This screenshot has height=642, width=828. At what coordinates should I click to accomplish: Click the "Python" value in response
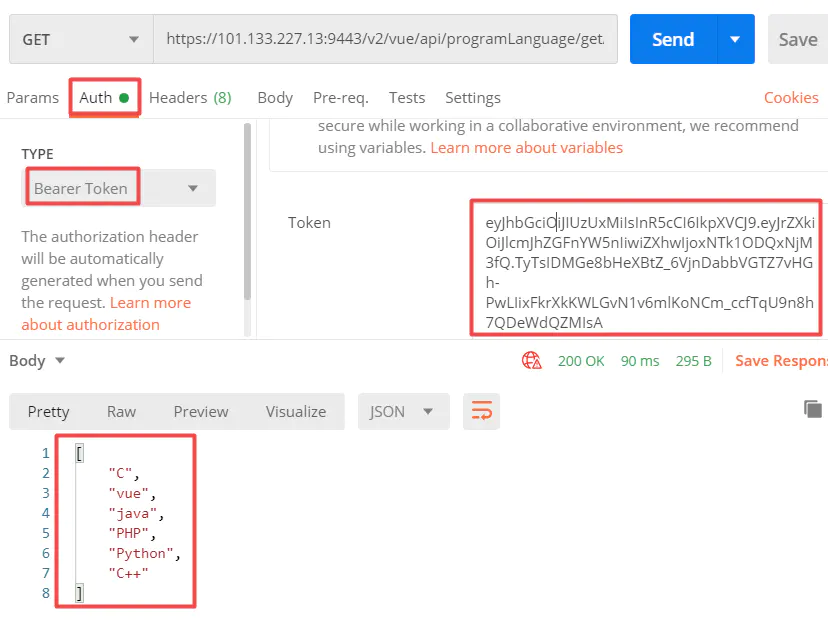[x=141, y=553]
